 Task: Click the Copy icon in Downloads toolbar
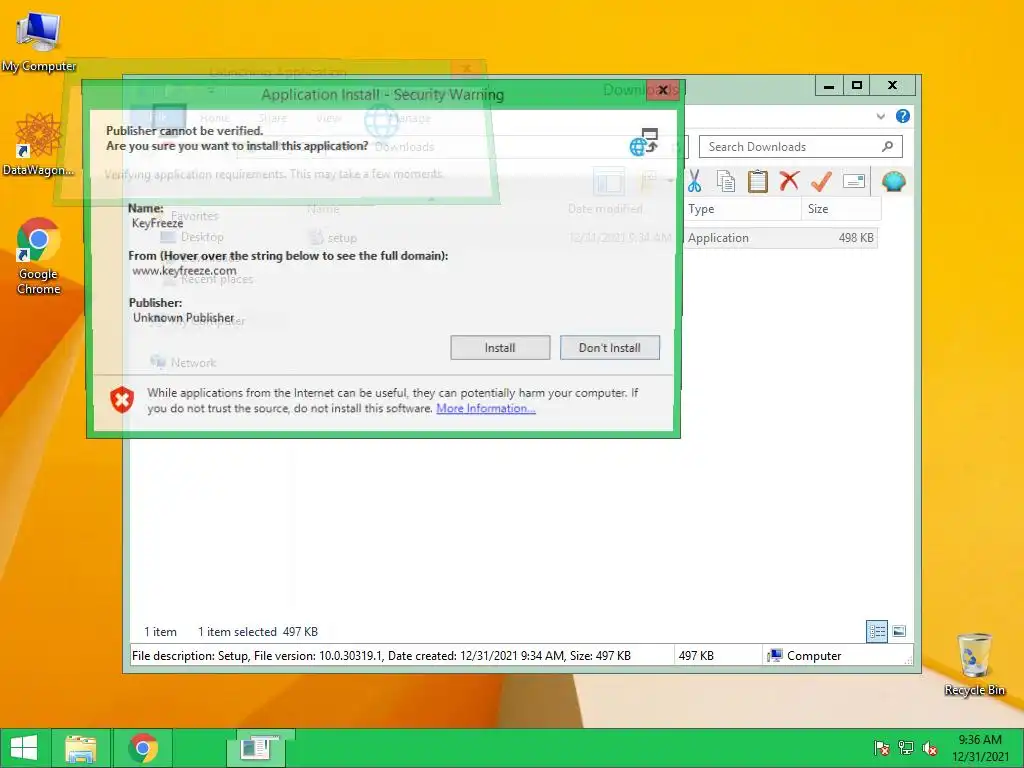coord(726,182)
